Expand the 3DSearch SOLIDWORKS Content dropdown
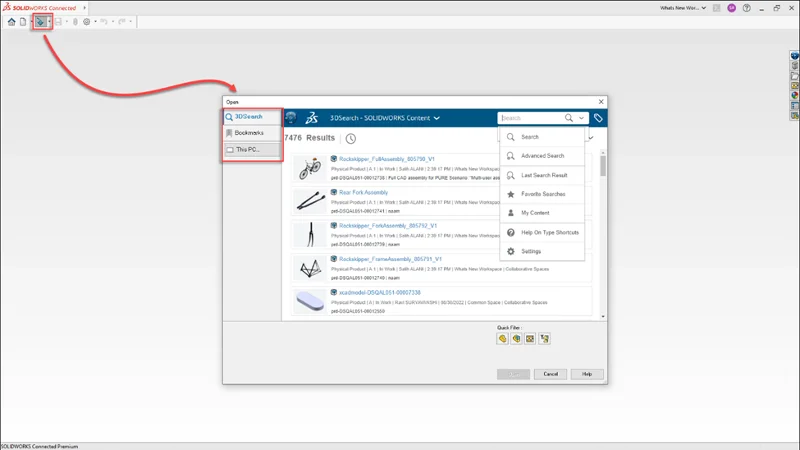Image resolution: width=800 pixels, height=450 pixels. tap(437, 118)
